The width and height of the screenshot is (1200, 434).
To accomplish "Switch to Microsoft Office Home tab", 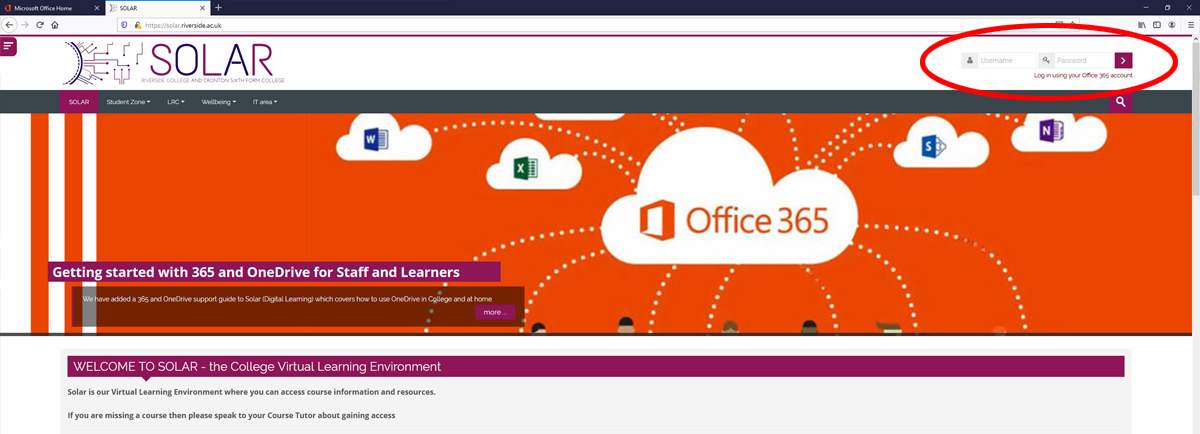I will tap(52, 8).
